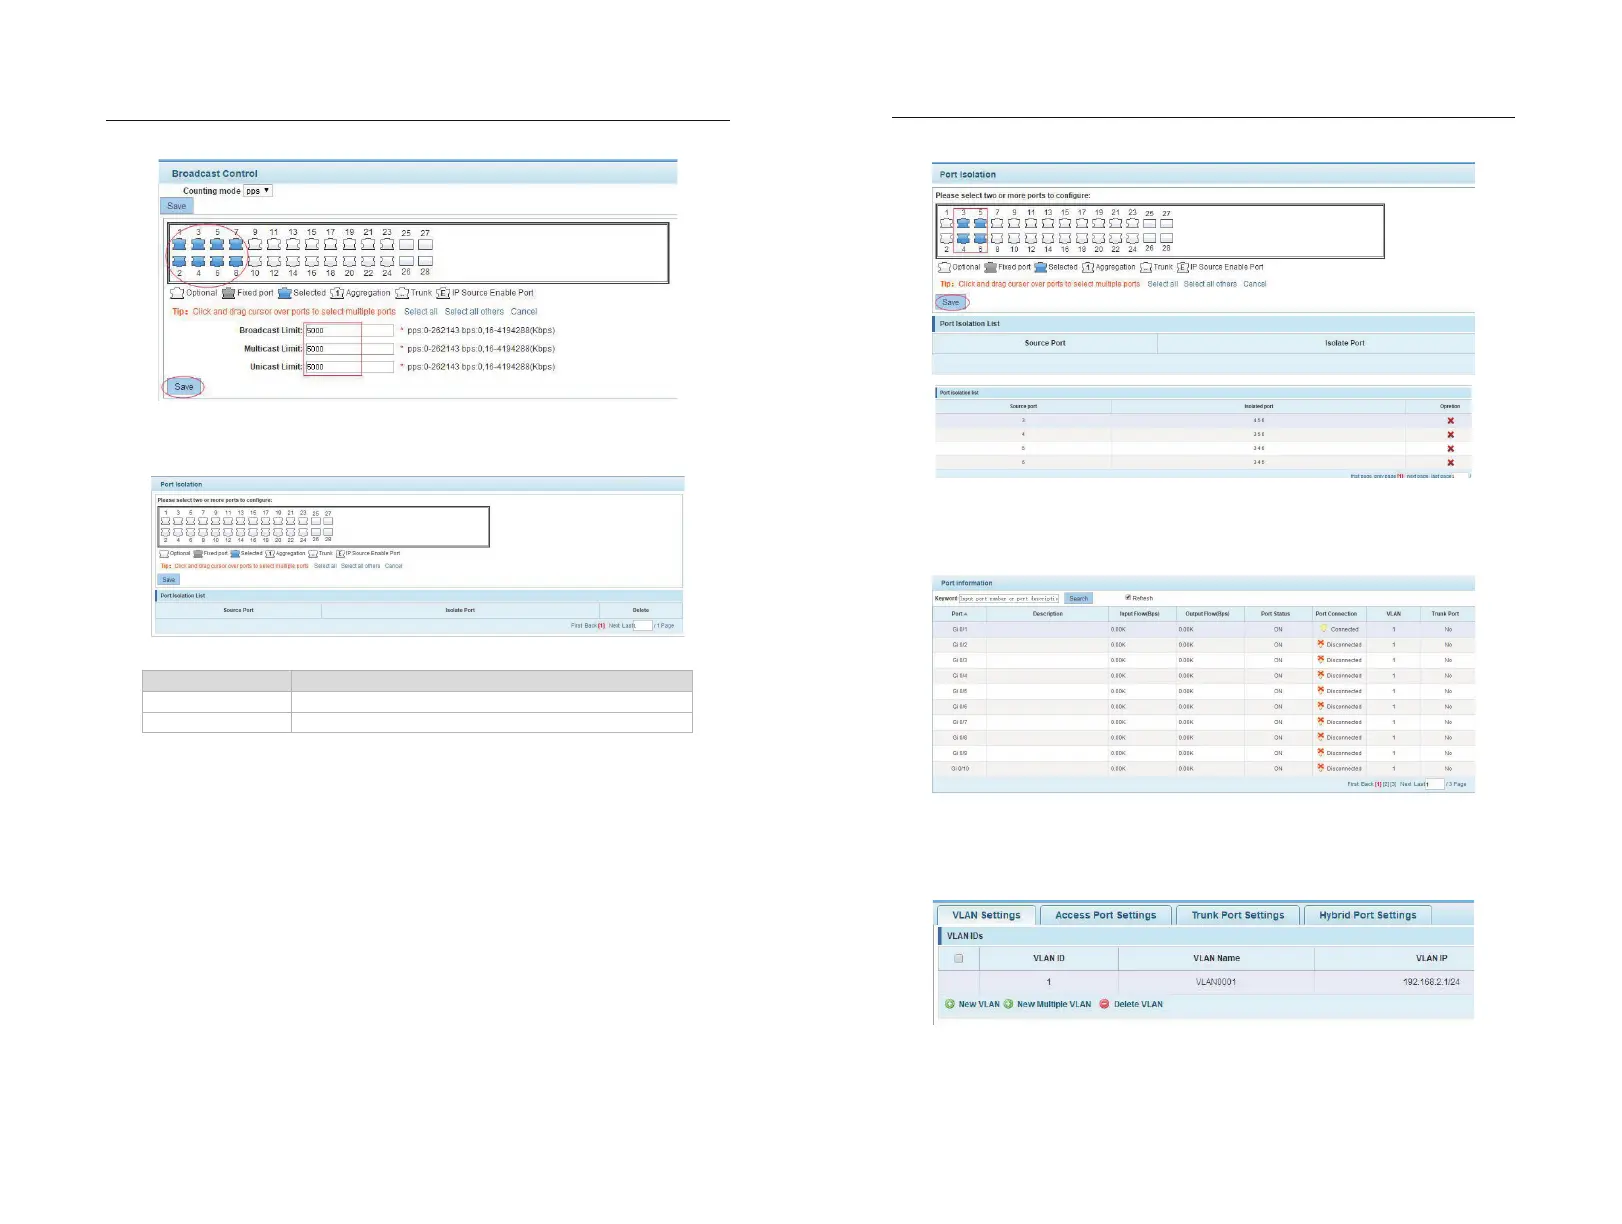Click the green New VLAN plus icon
This screenshot has width=1622, height=1224.
click(x=950, y=1004)
